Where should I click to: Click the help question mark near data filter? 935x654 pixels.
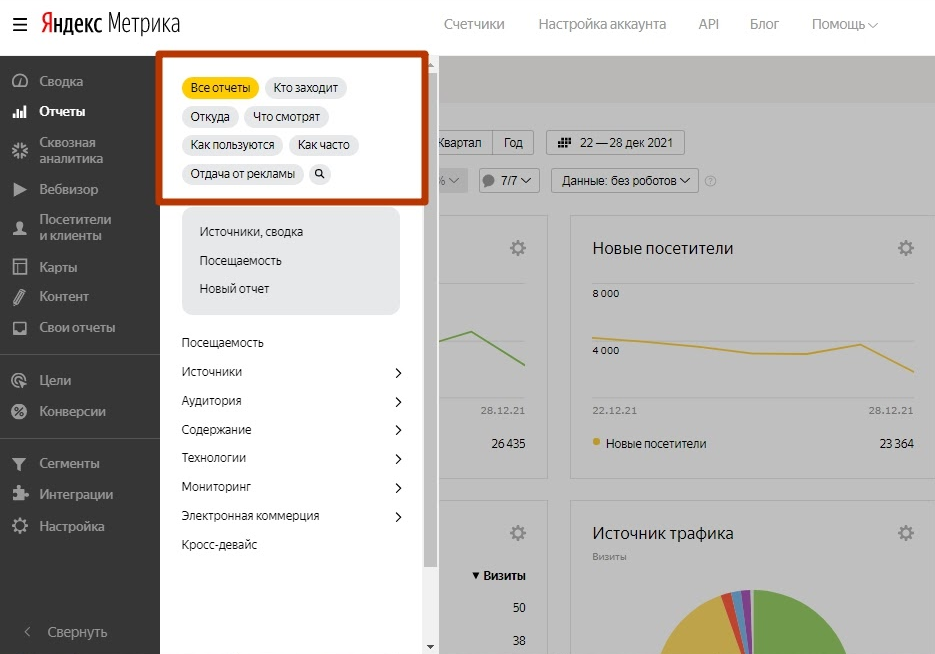coord(710,181)
